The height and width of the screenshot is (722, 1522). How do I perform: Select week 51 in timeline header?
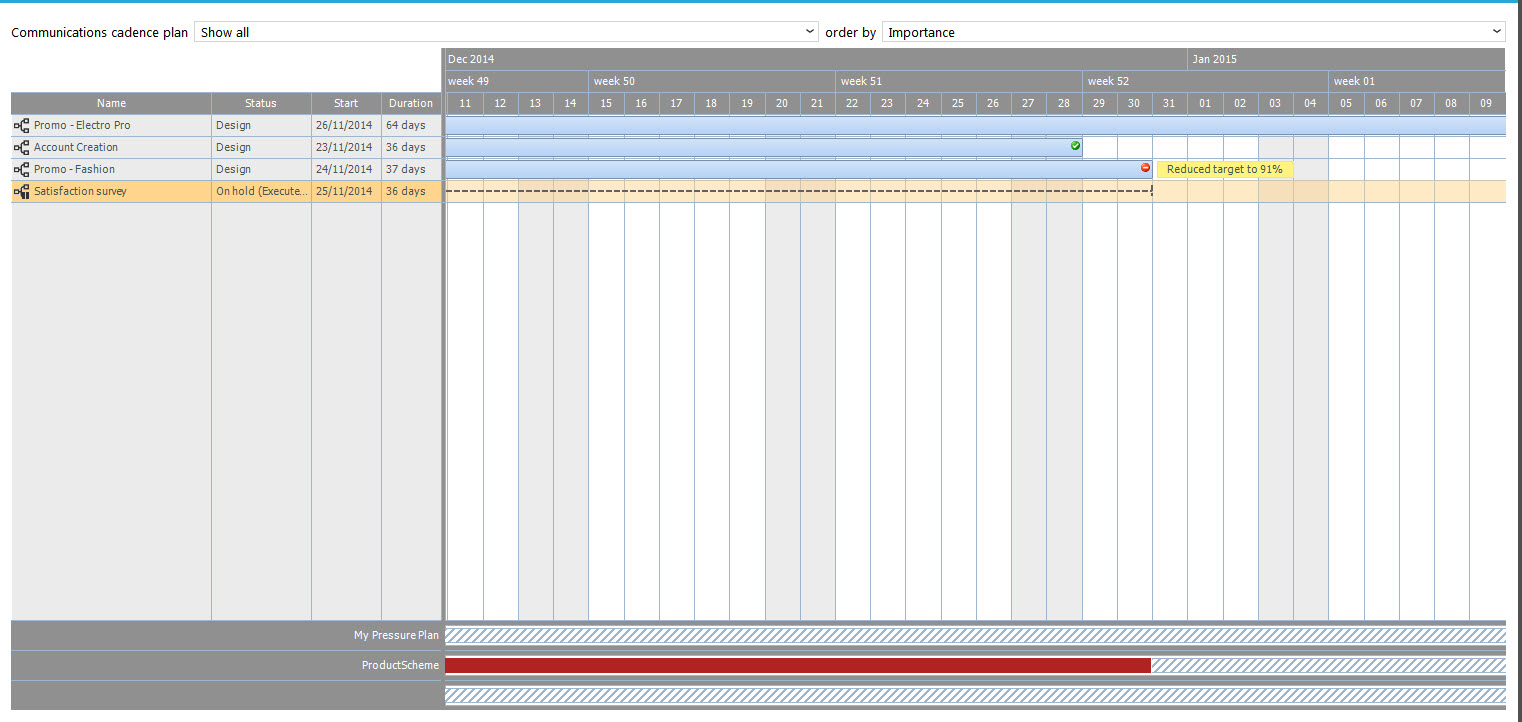[958, 81]
